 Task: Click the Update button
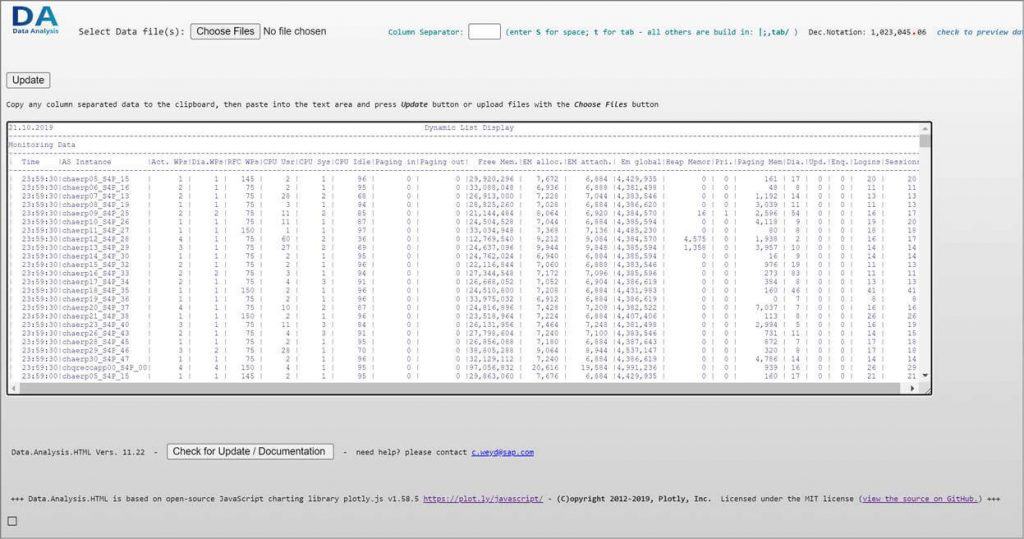pyautogui.click(x=28, y=80)
